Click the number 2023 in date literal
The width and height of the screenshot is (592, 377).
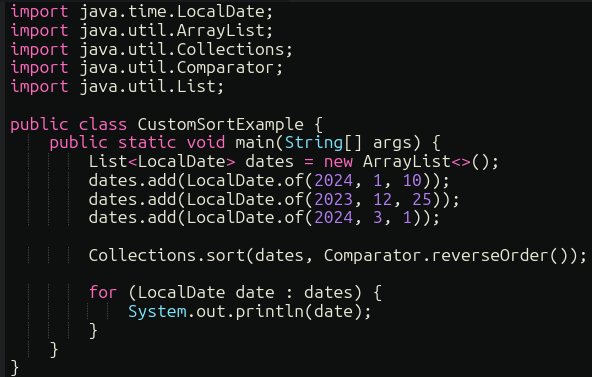click(x=333, y=199)
